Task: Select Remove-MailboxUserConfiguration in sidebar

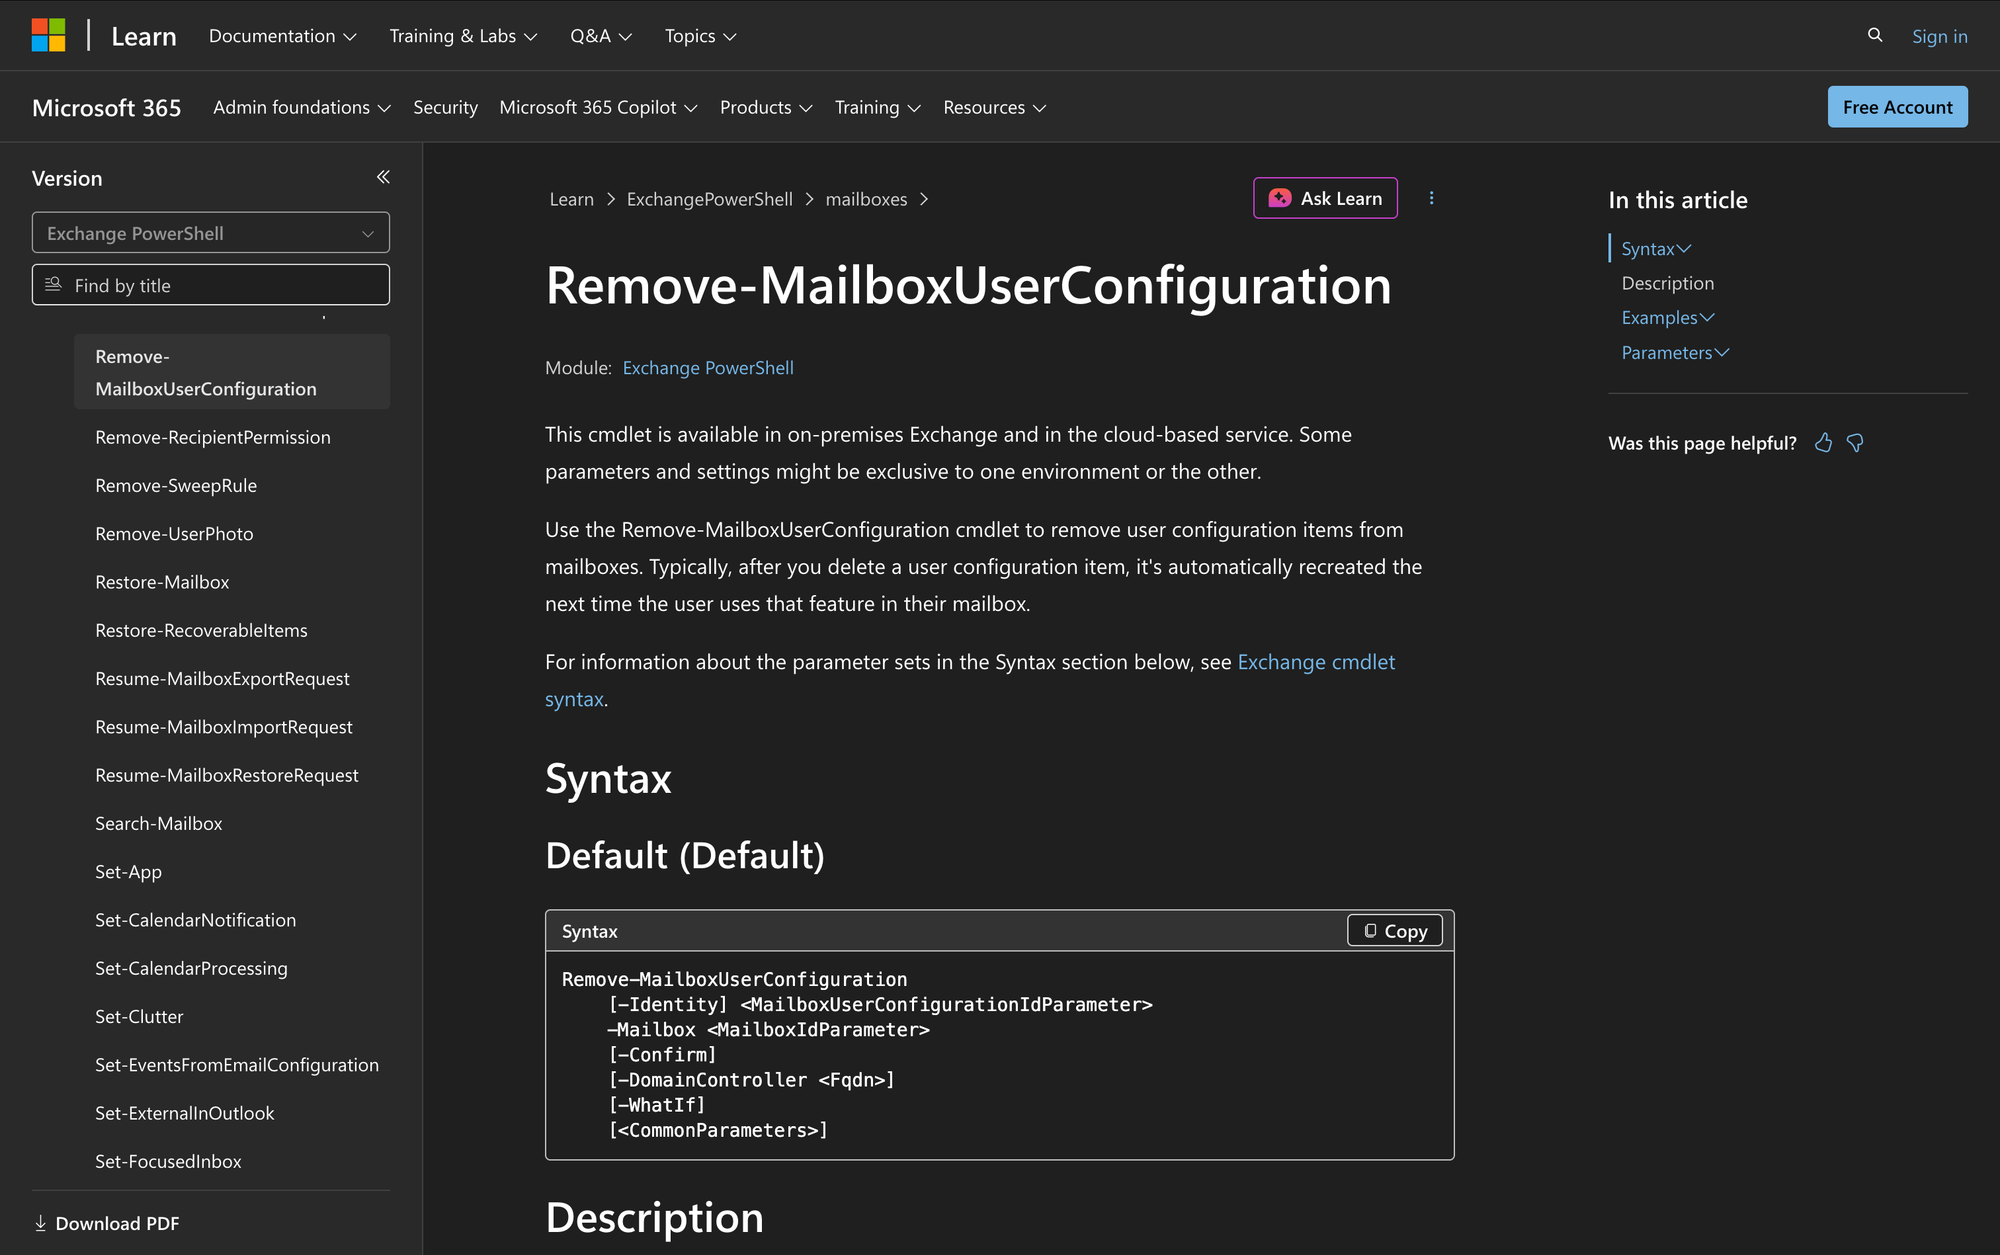Action: (x=232, y=372)
